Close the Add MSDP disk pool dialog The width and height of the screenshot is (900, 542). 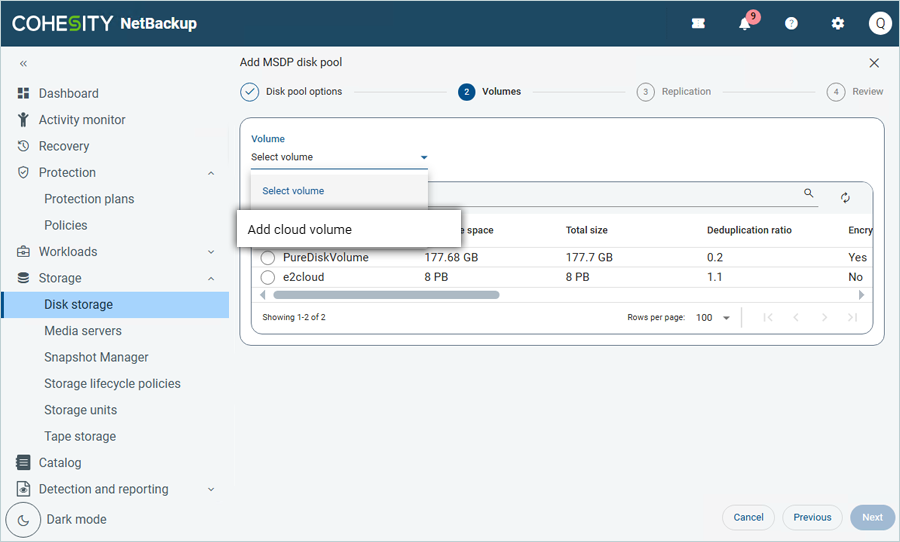tap(874, 63)
